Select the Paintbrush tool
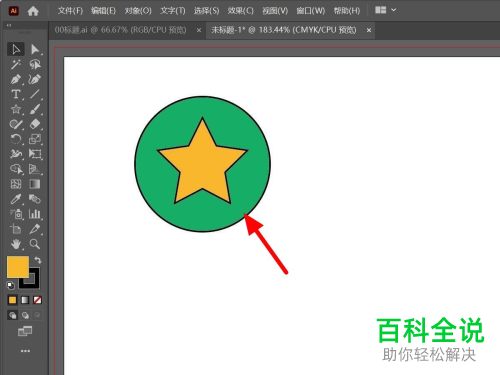Viewport: 500px width, 375px height. [35, 109]
